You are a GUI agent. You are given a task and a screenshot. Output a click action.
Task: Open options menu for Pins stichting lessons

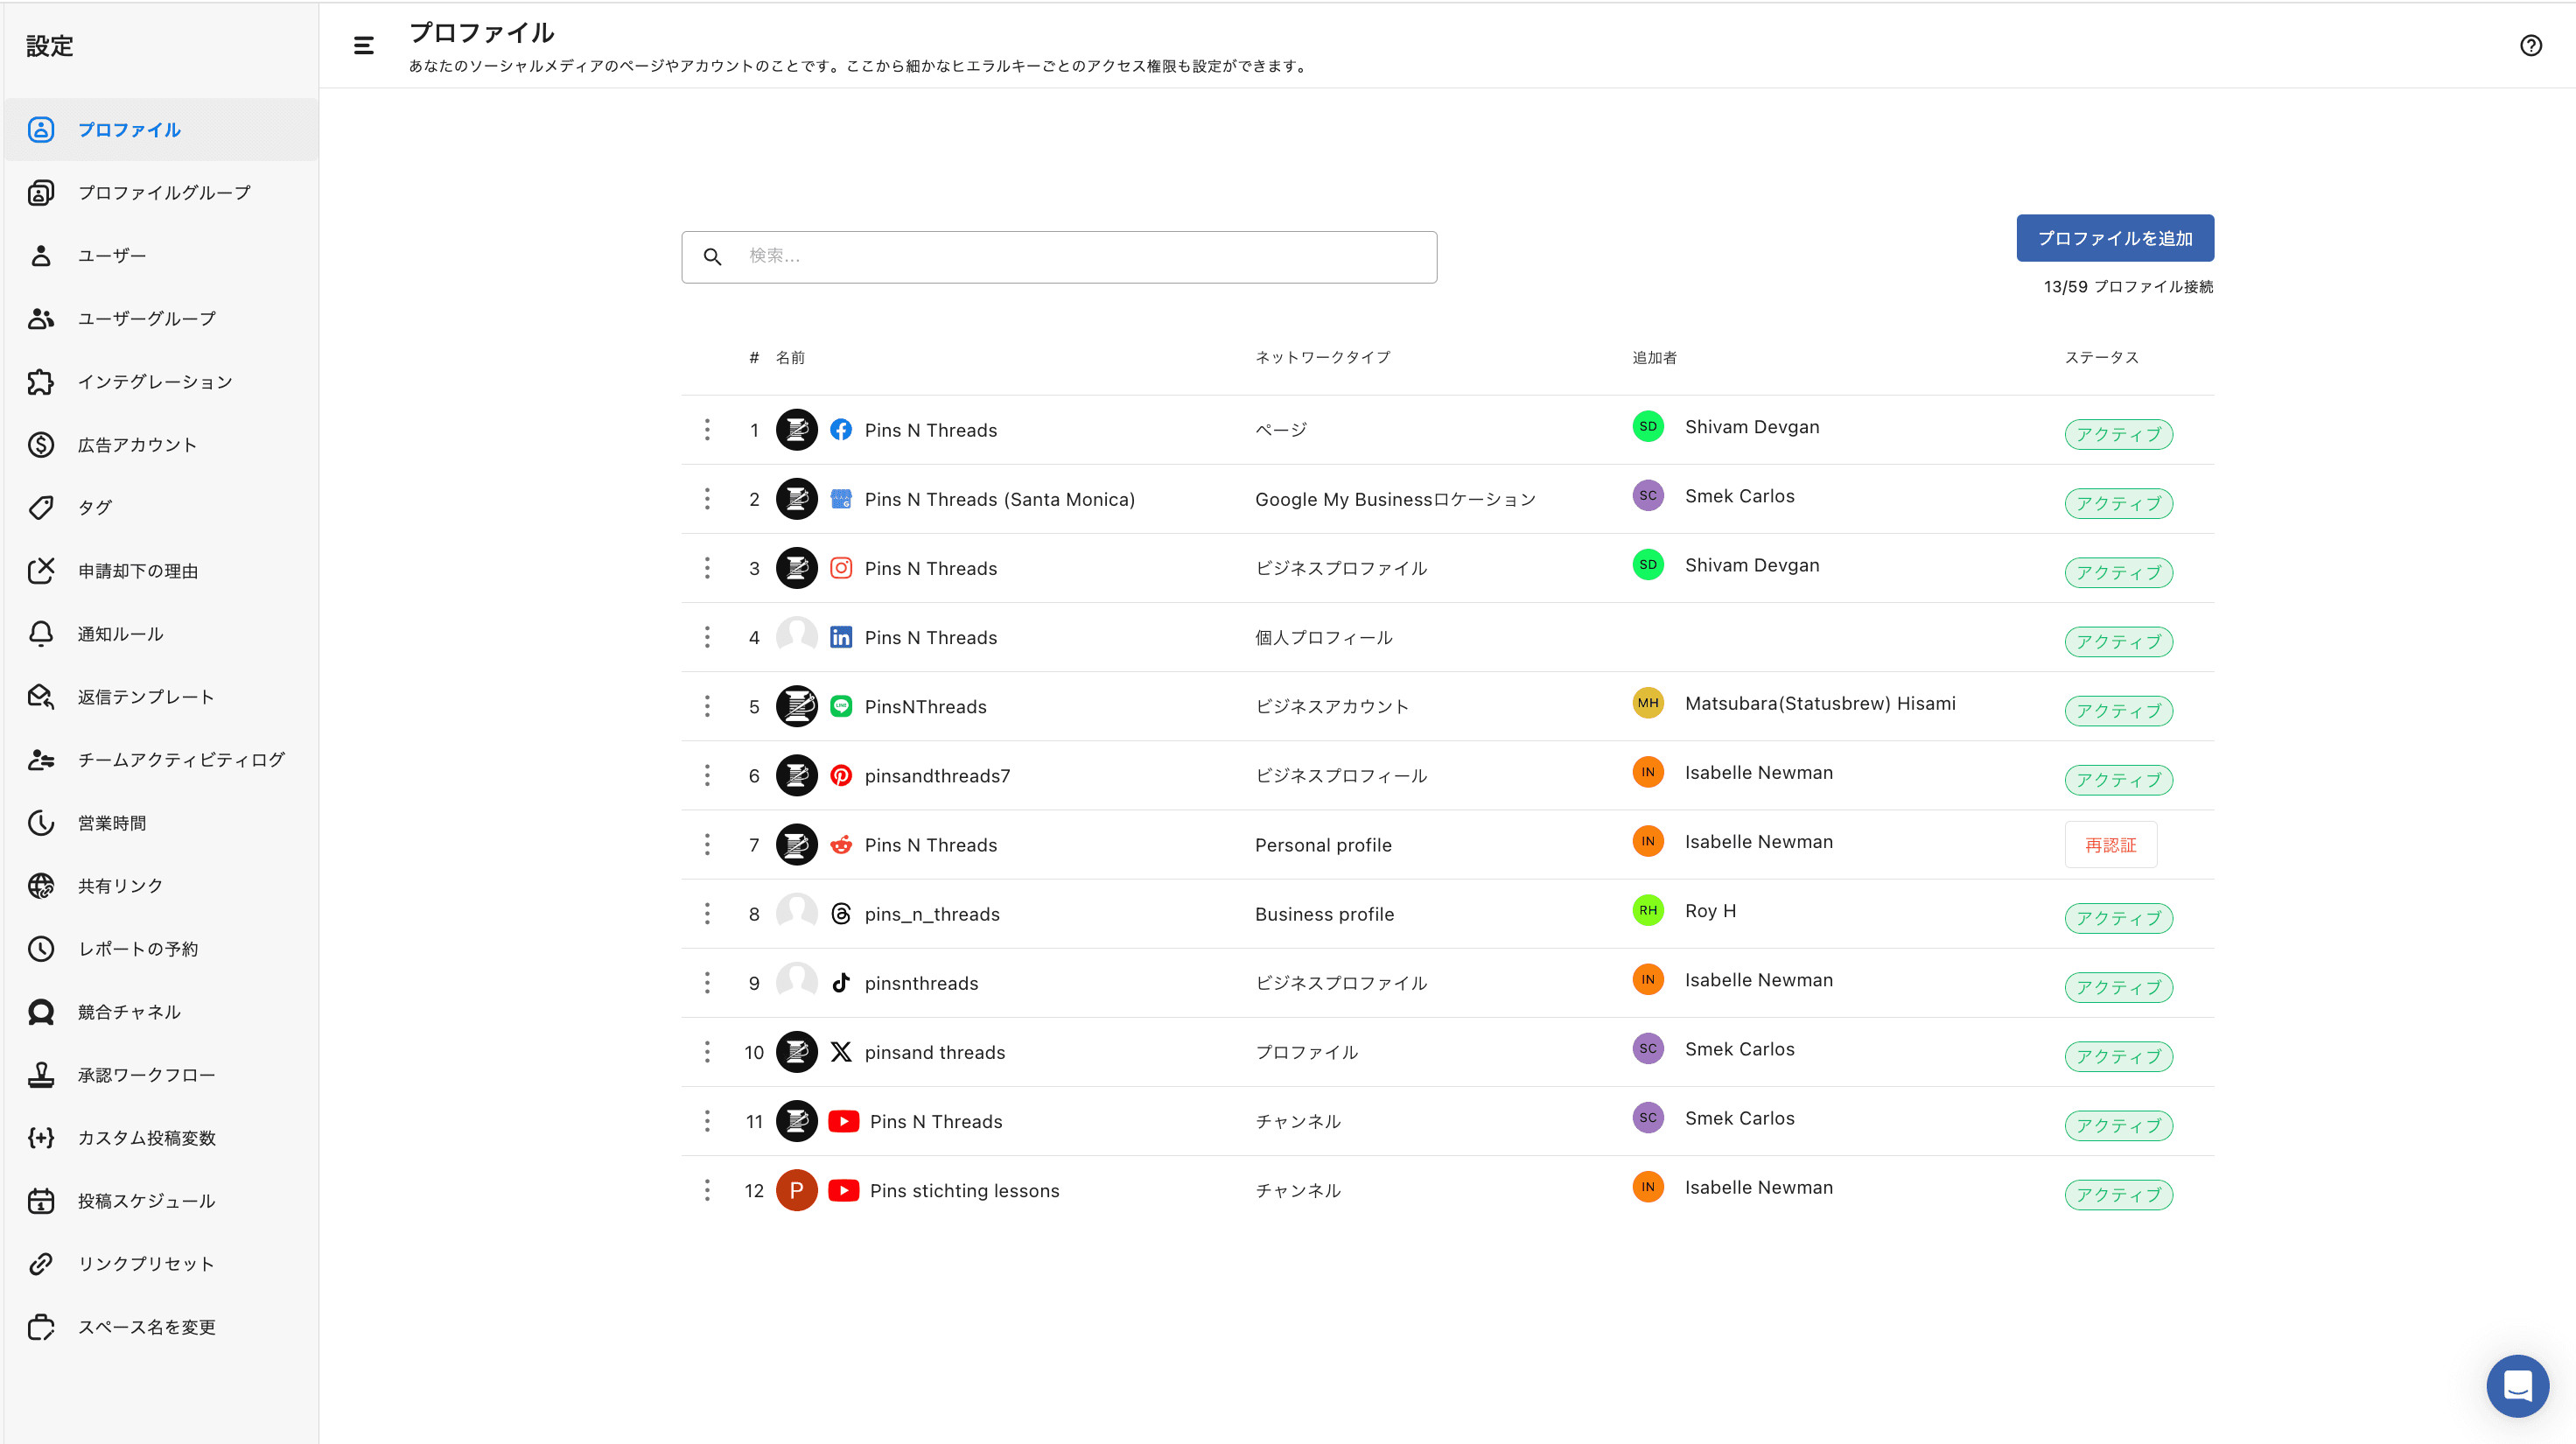point(707,1190)
